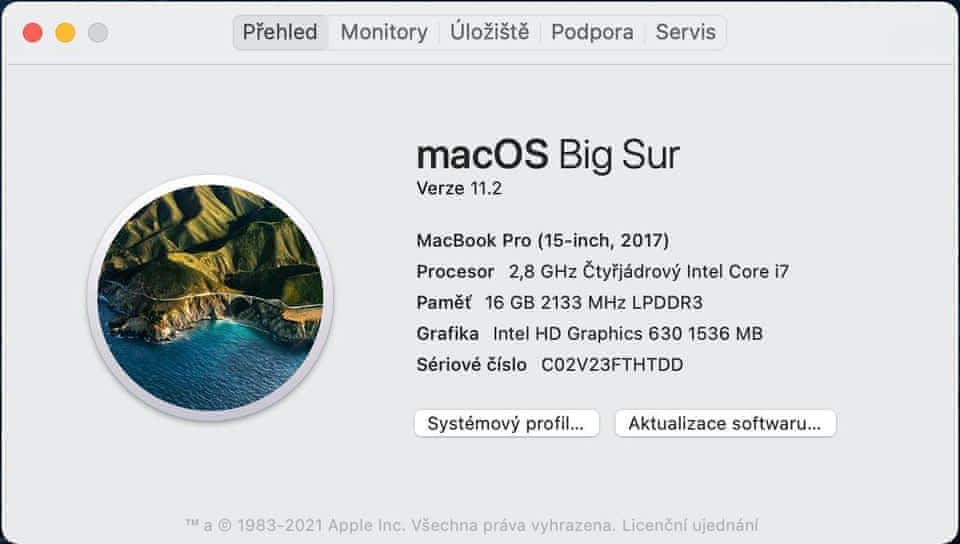The height and width of the screenshot is (544, 960).
Task: Minimize the window with the yellow button
Action: [x=65, y=33]
